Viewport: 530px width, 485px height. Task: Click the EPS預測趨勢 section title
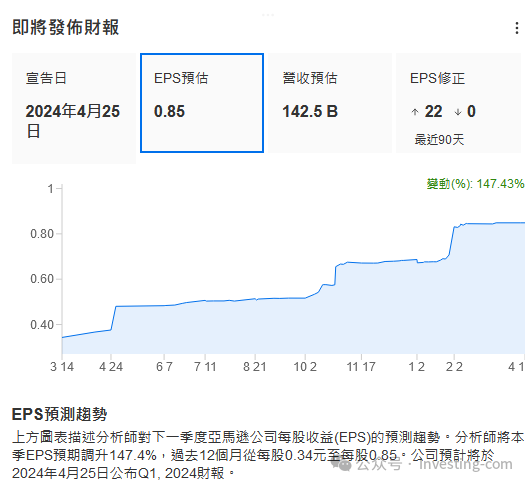59,414
